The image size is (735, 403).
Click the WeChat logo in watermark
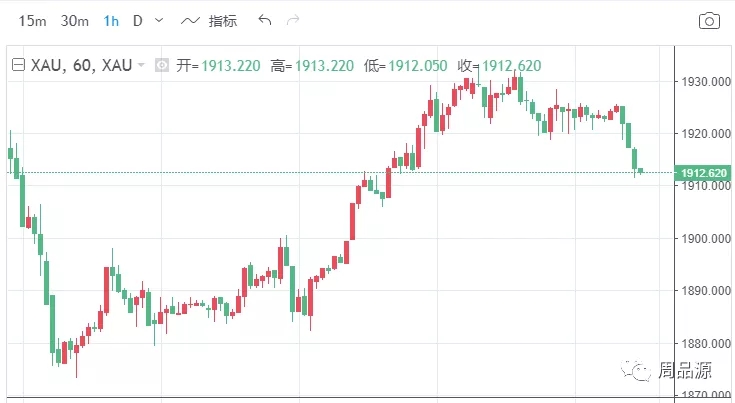click(x=638, y=372)
